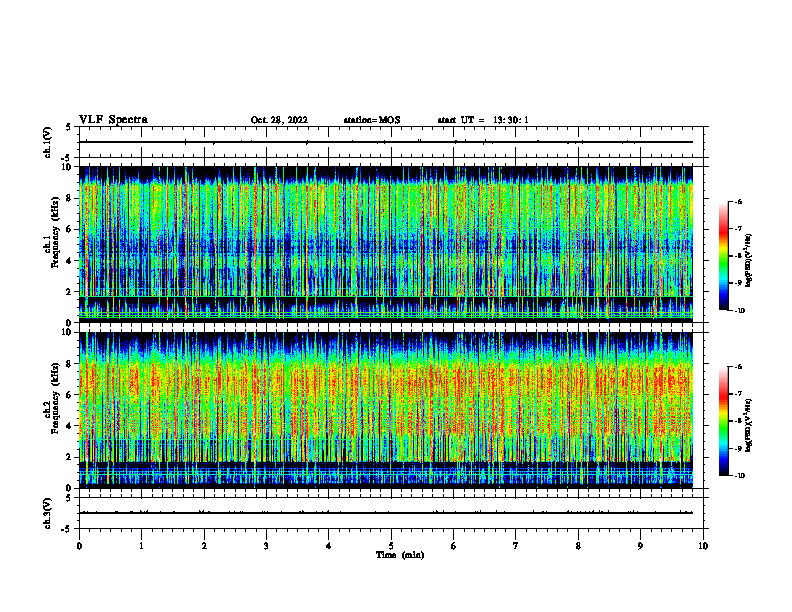
Task: Click the ch.1 spectrogram color scale bar
Action: [x=723, y=256]
